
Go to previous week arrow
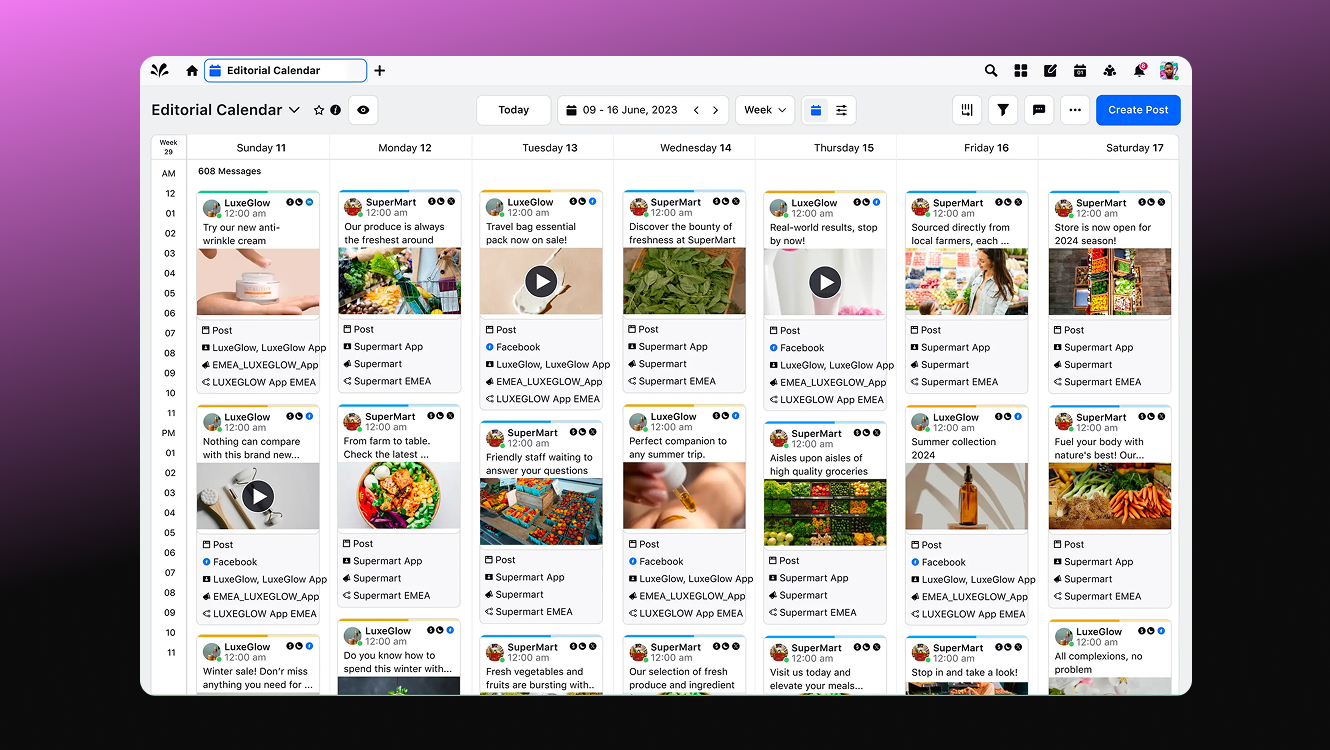pyautogui.click(x=697, y=110)
